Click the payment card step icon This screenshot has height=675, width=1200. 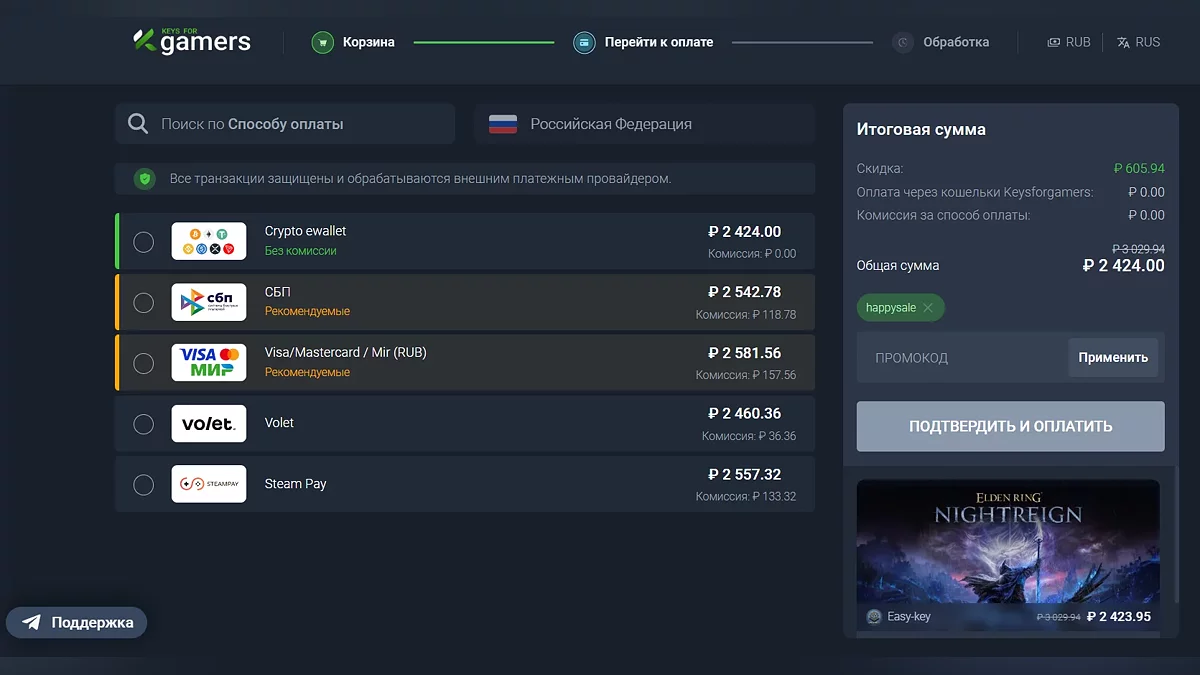click(584, 42)
